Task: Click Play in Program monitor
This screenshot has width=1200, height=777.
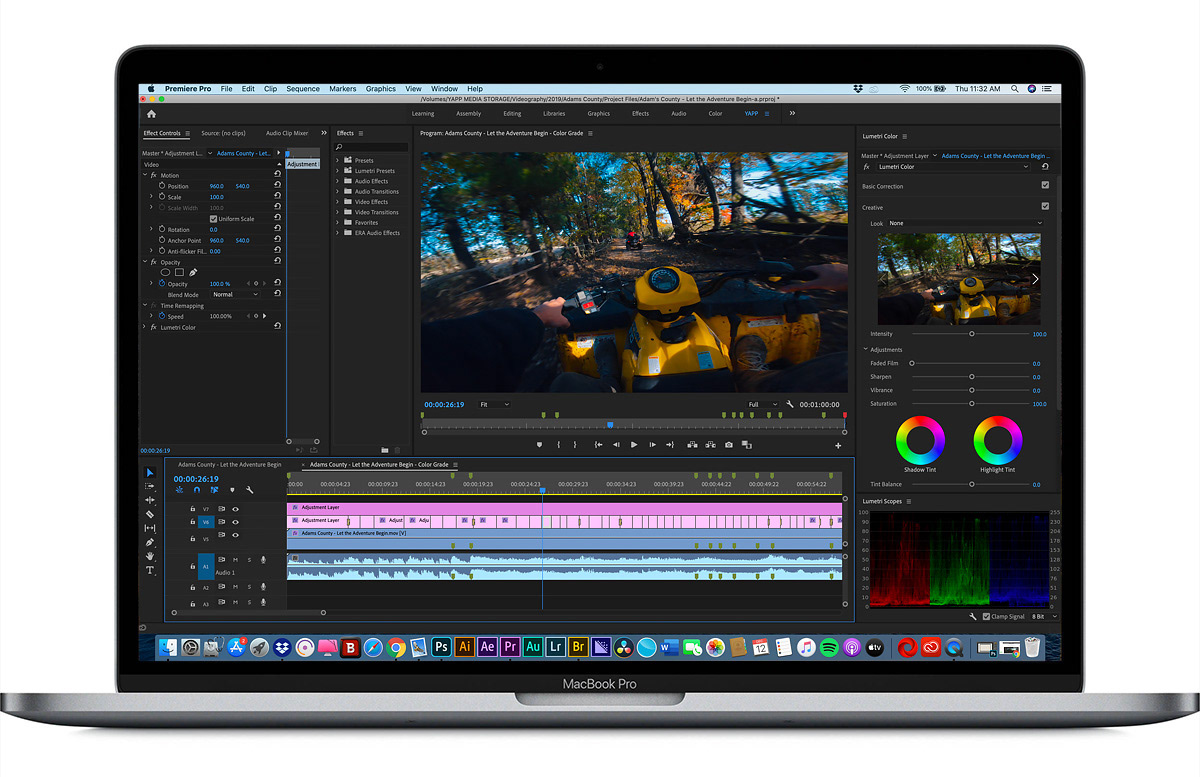Action: tap(633, 445)
